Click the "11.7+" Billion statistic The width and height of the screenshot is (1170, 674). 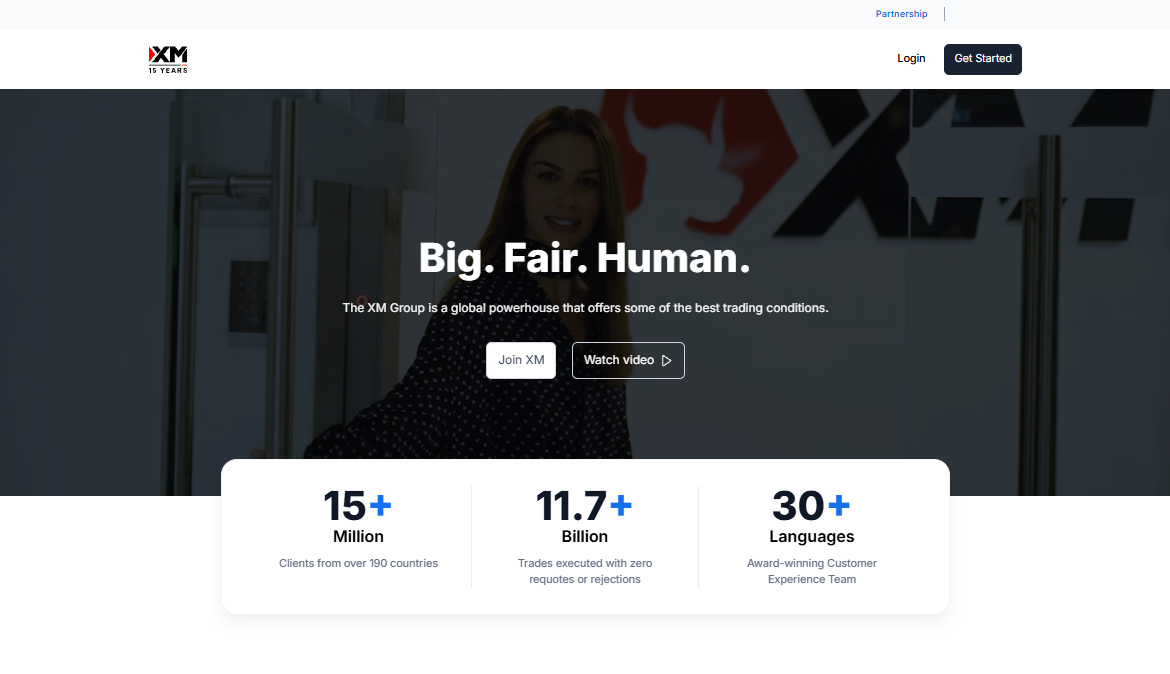click(584, 506)
